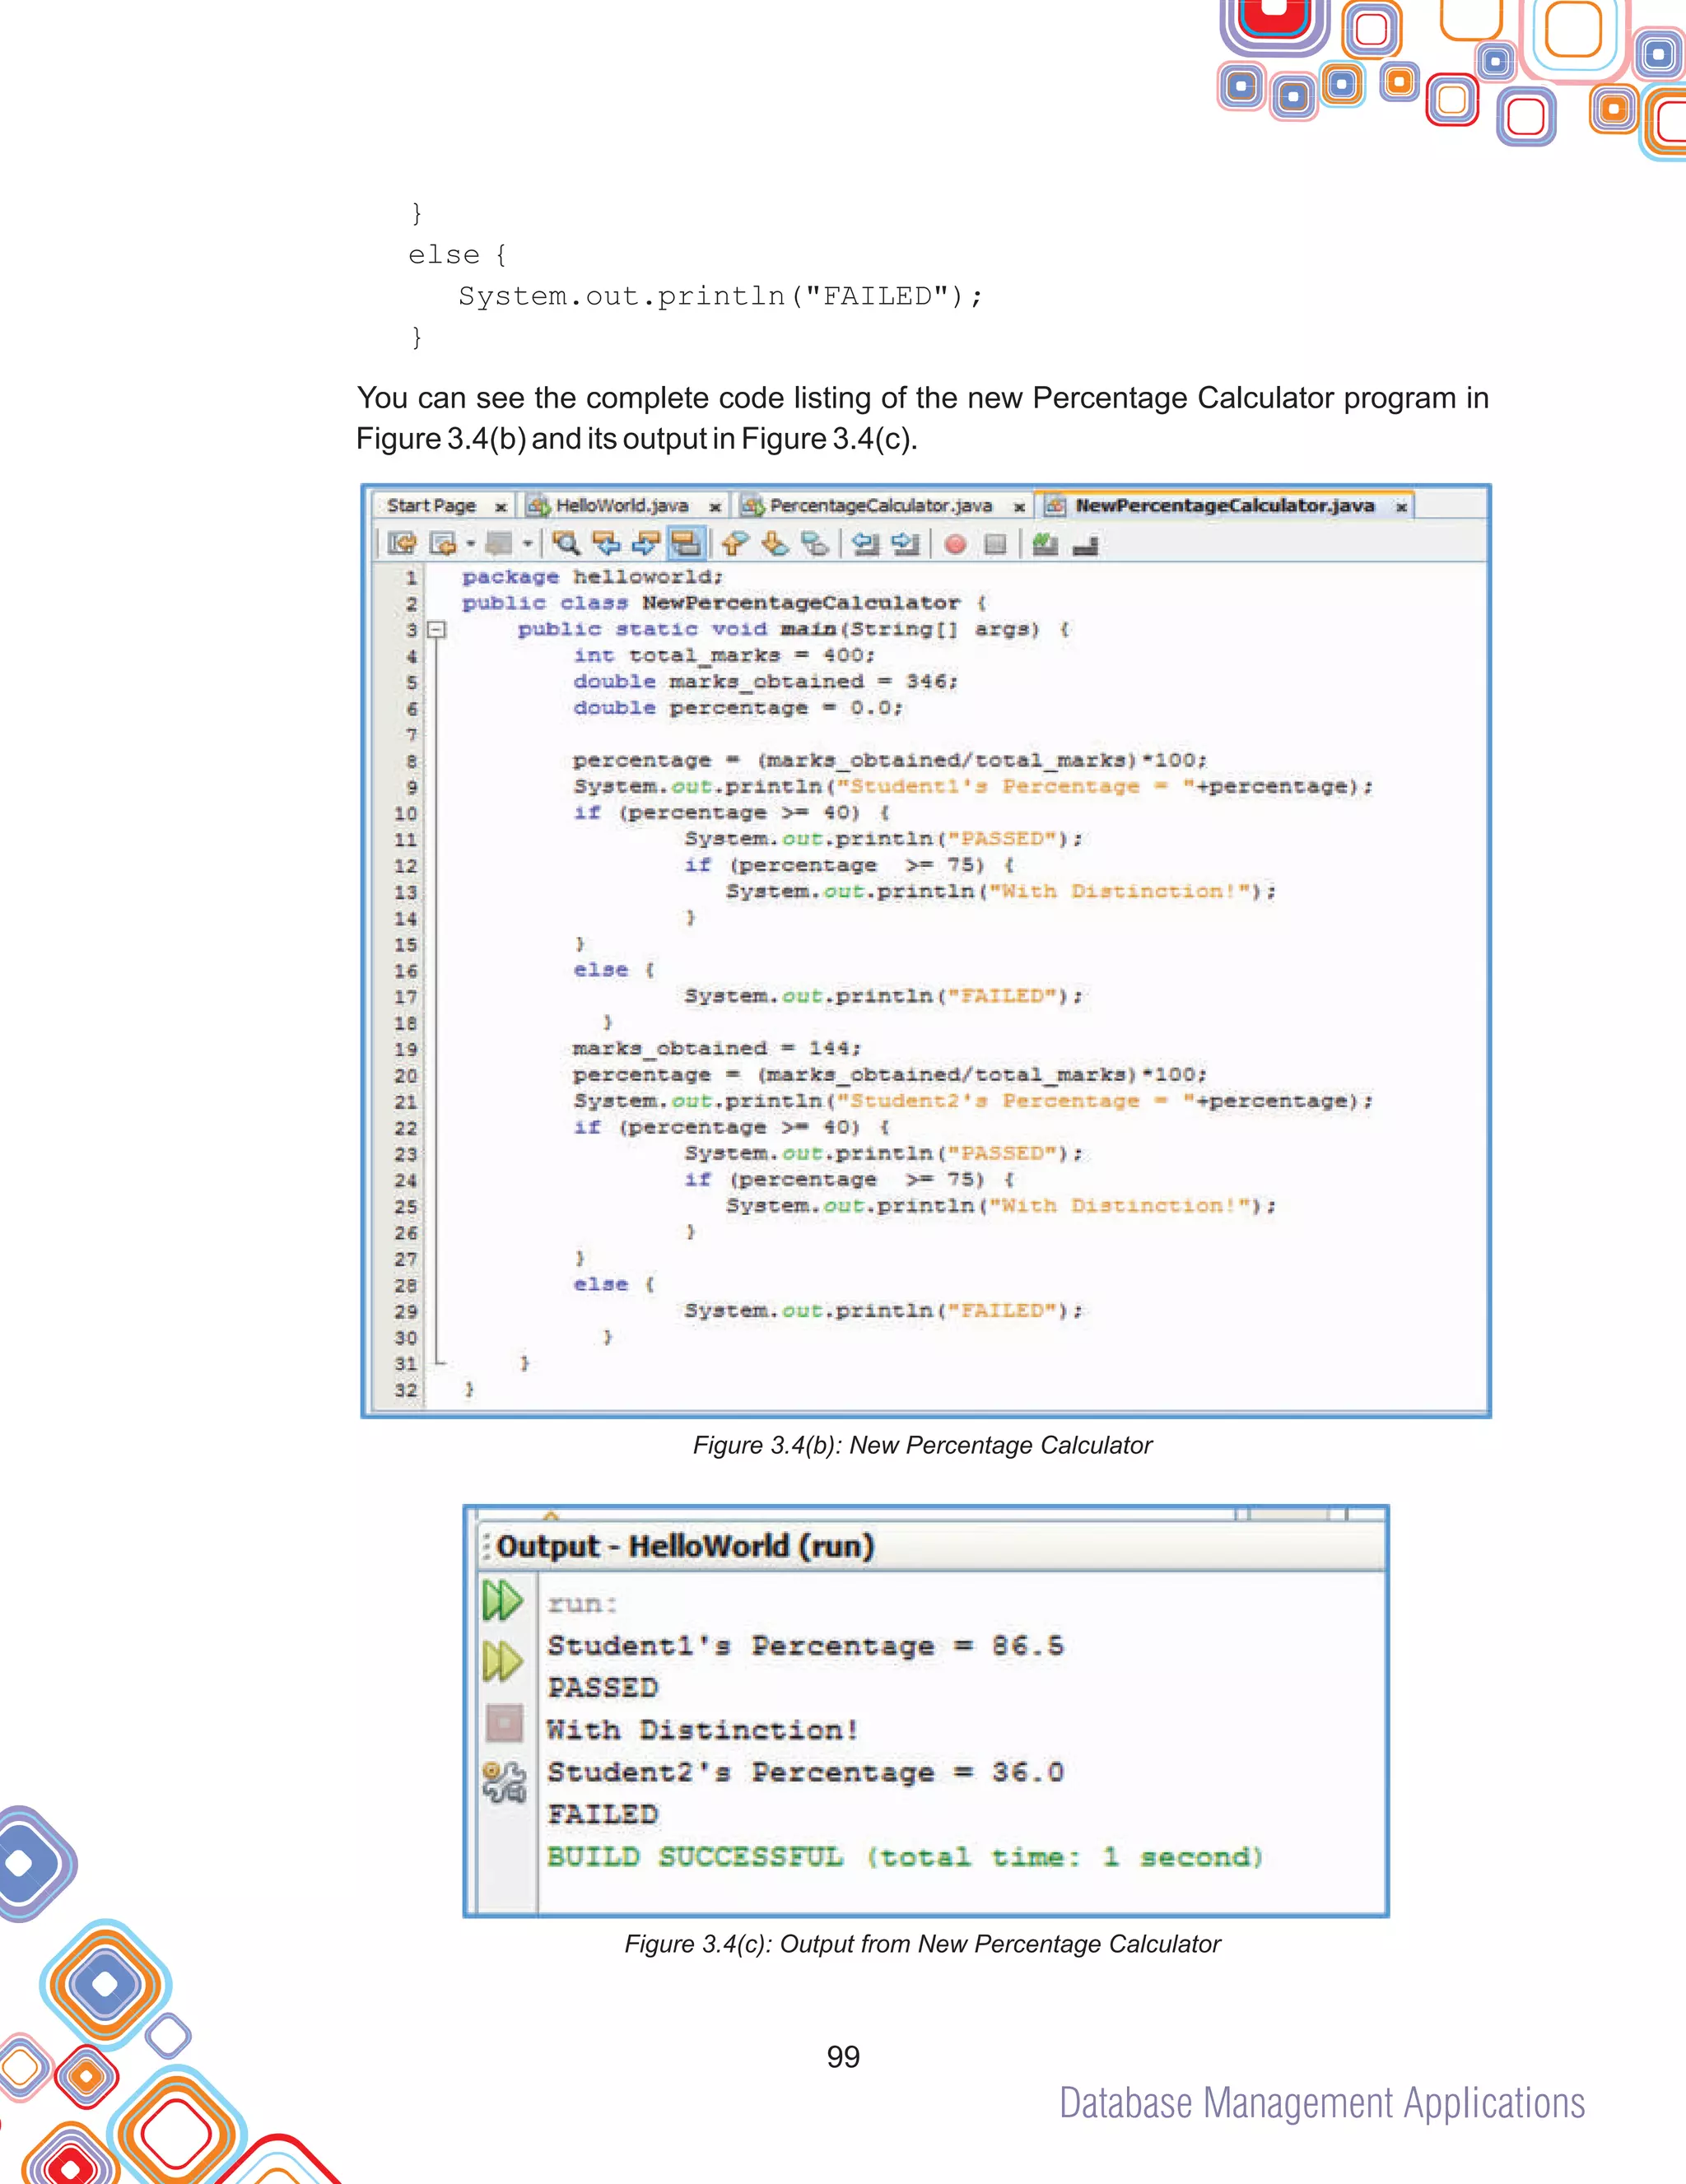The height and width of the screenshot is (2184, 1686).
Task: Click the HelloWorld.java tab file icon
Action: [540, 506]
